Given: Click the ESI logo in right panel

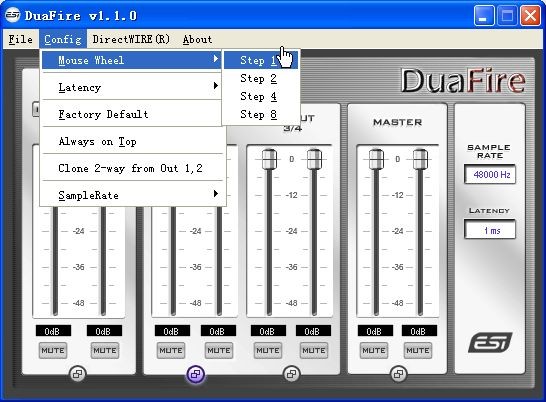Looking at the screenshot, I should pyautogui.click(x=490, y=343).
